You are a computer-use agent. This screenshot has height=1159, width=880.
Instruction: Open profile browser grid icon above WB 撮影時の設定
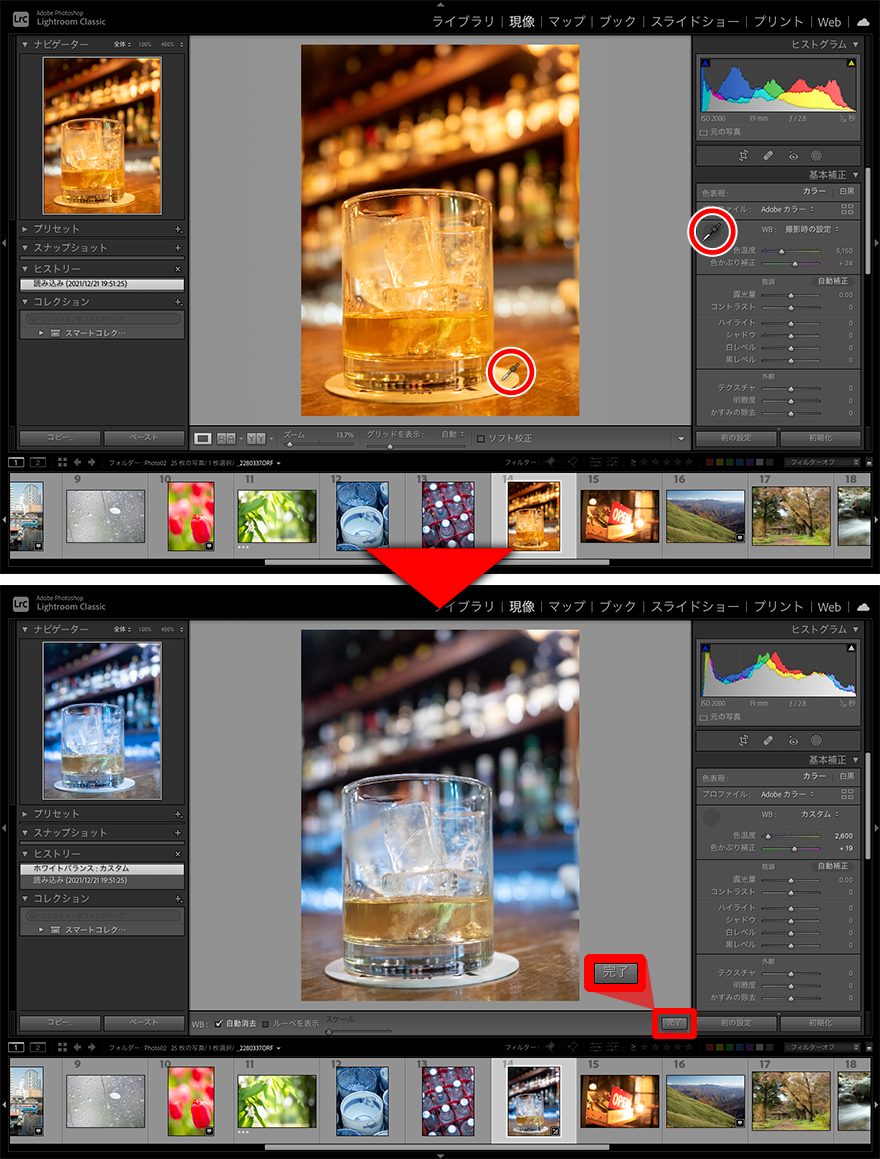(x=848, y=209)
